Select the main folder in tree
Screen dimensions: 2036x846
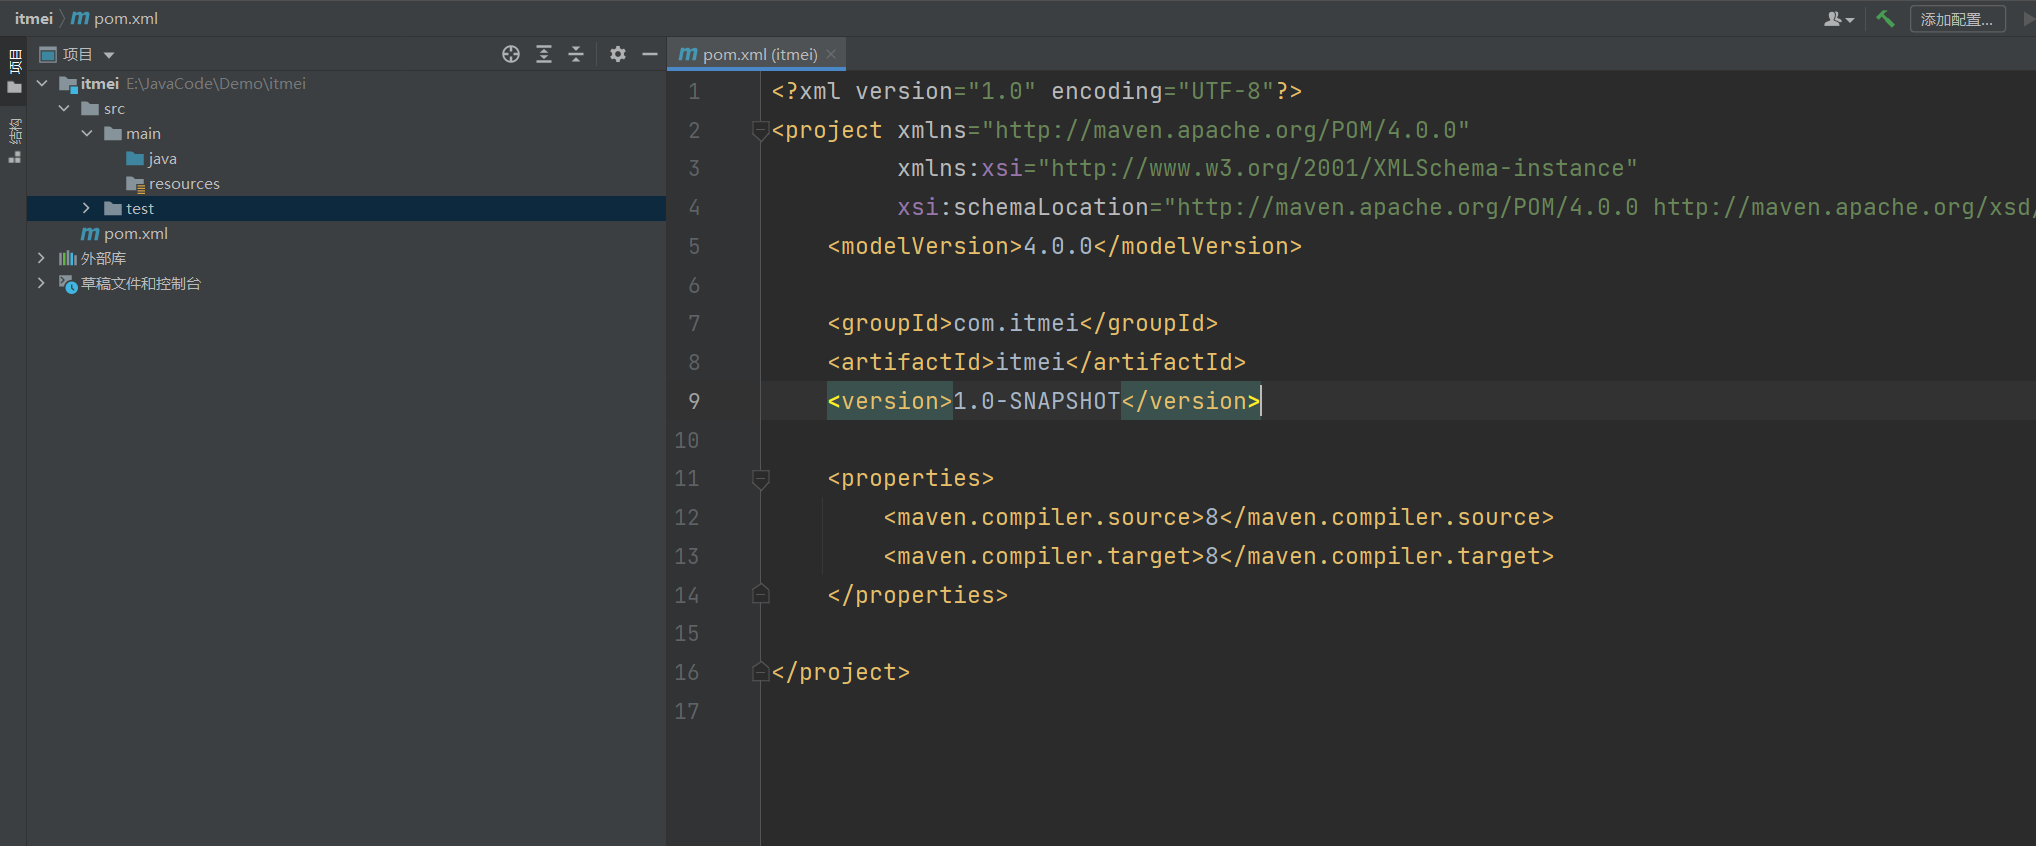click(132, 133)
